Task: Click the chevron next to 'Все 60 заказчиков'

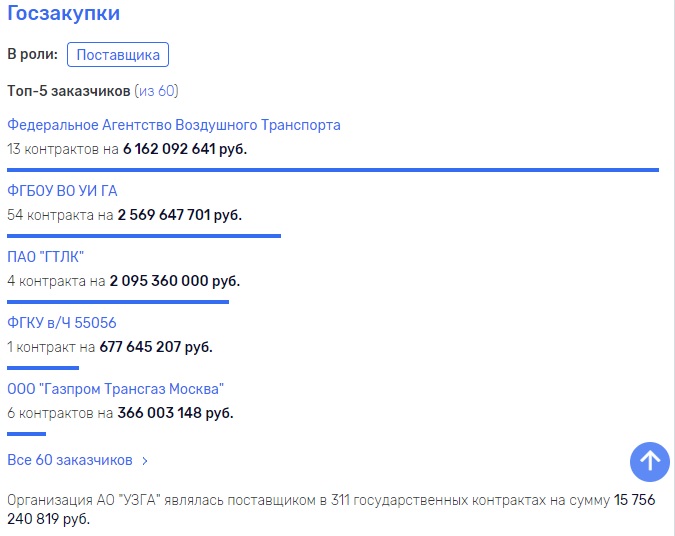Action: [145, 461]
